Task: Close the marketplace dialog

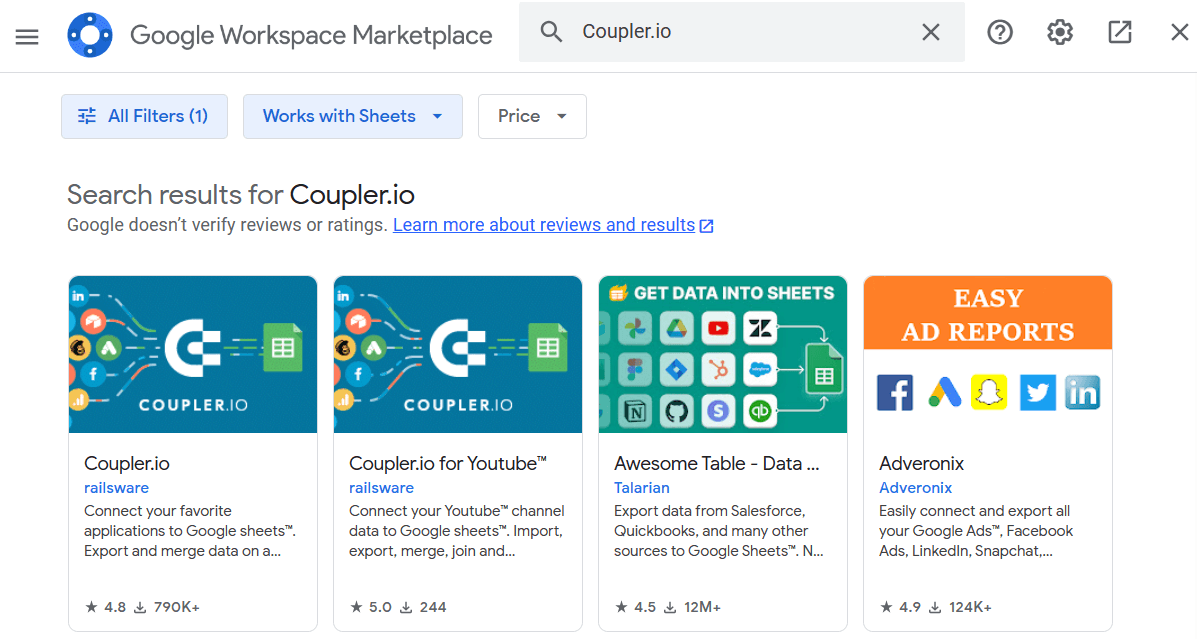Action: tap(1179, 32)
